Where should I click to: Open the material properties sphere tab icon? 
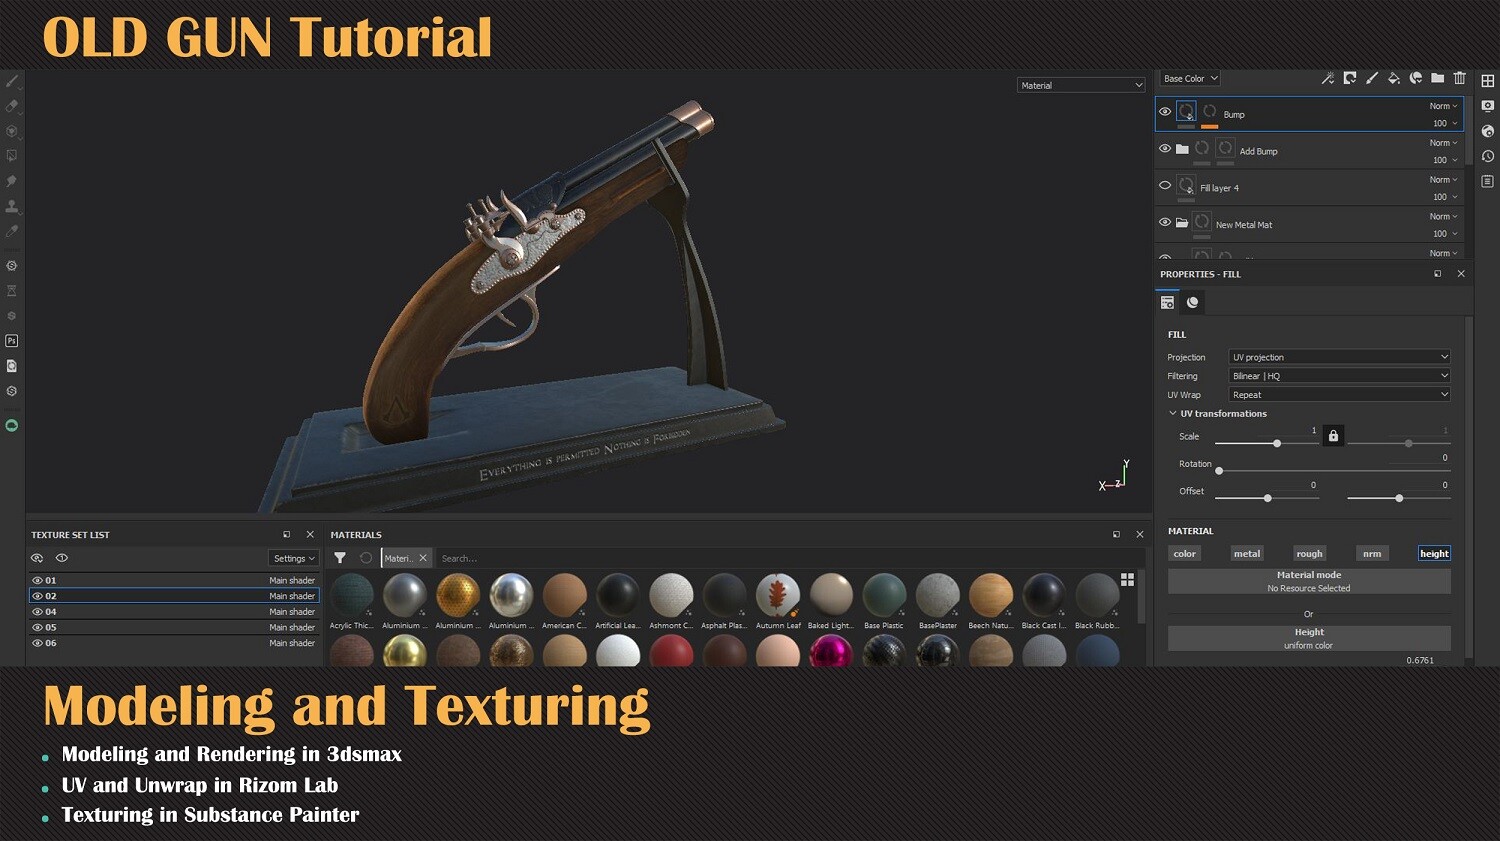(1193, 302)
